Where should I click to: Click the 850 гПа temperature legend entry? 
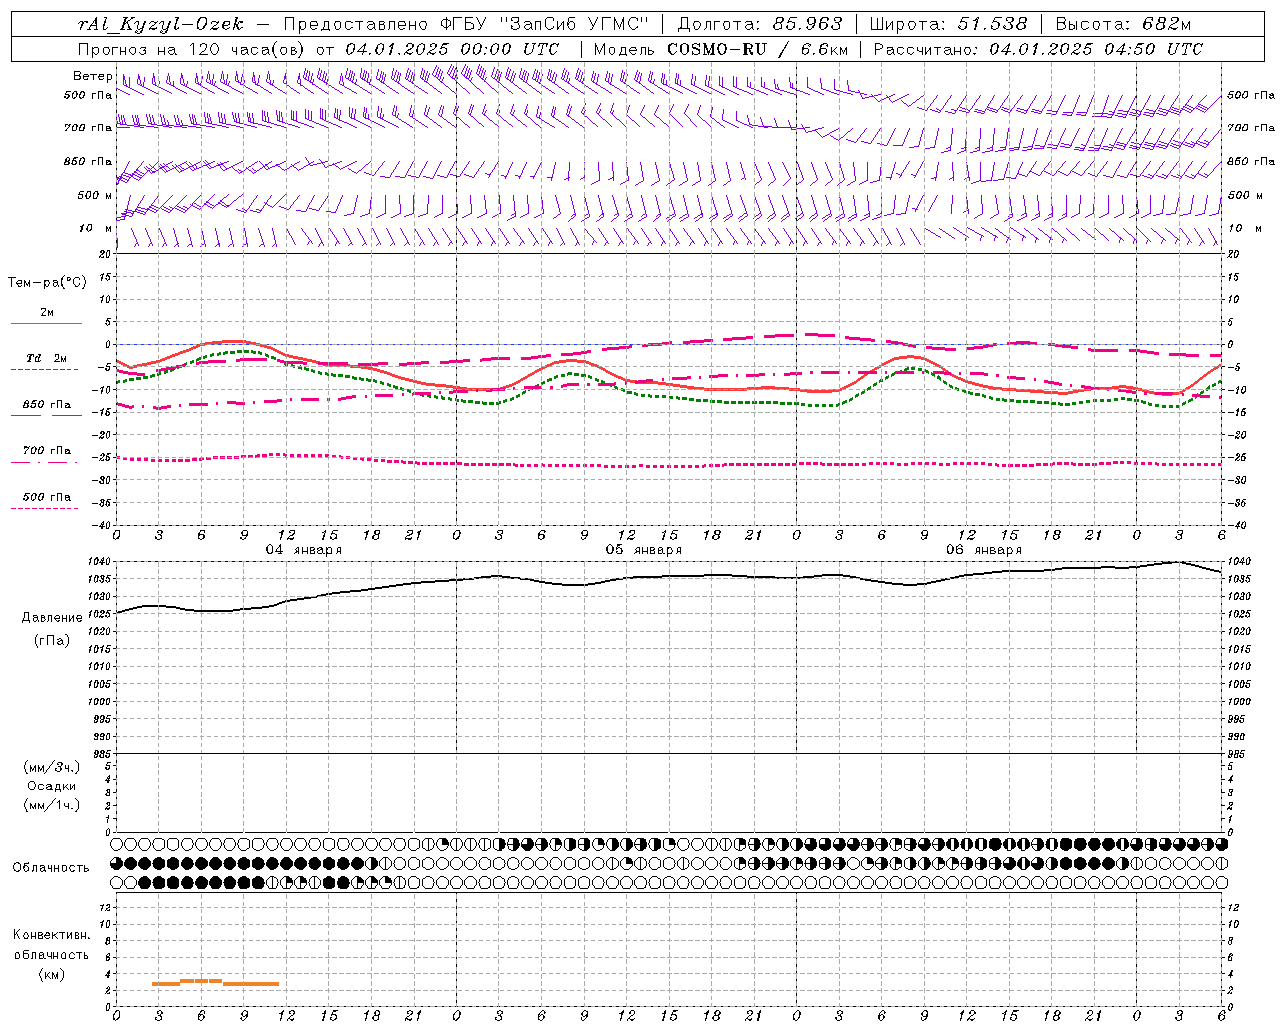(47, 405)
